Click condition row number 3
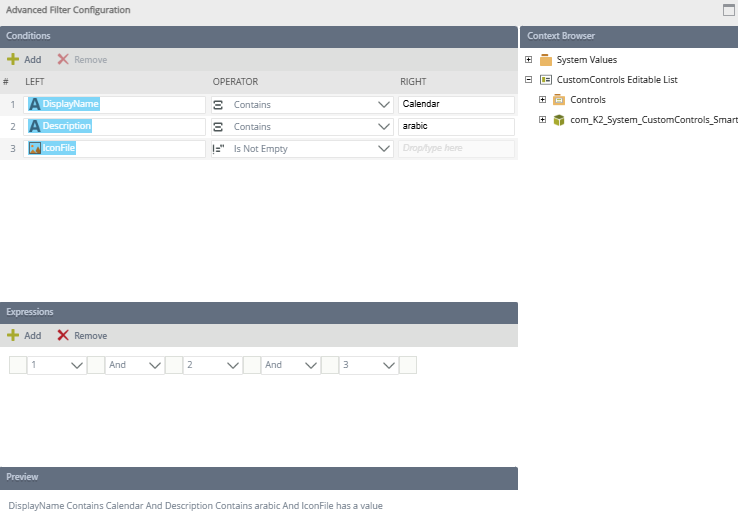This screenshot has height=529, width=738. (13, 149)
